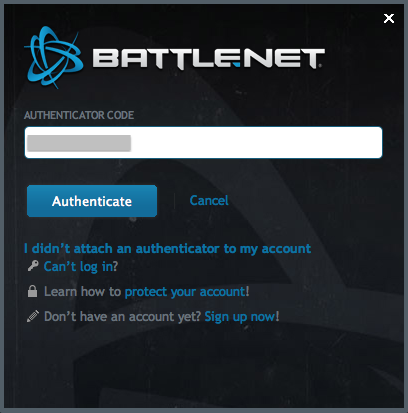Open the "Sign up now" link
408x413 pixels.
(x=240, y=317)
